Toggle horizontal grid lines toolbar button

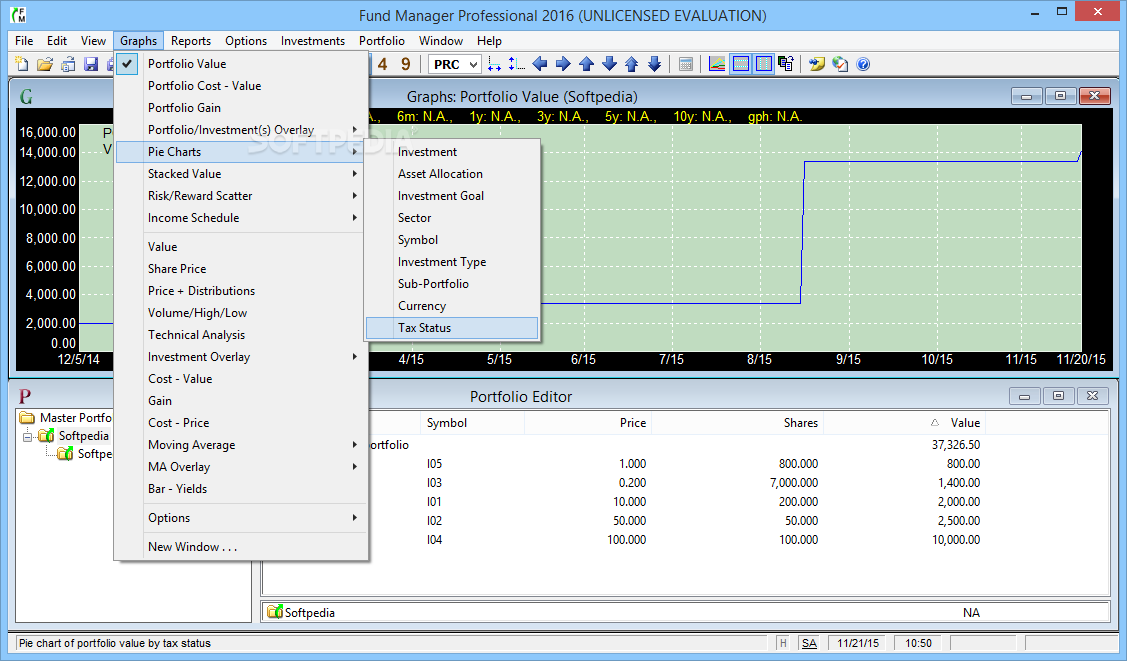pyautogui.click(x=740, y=64)
